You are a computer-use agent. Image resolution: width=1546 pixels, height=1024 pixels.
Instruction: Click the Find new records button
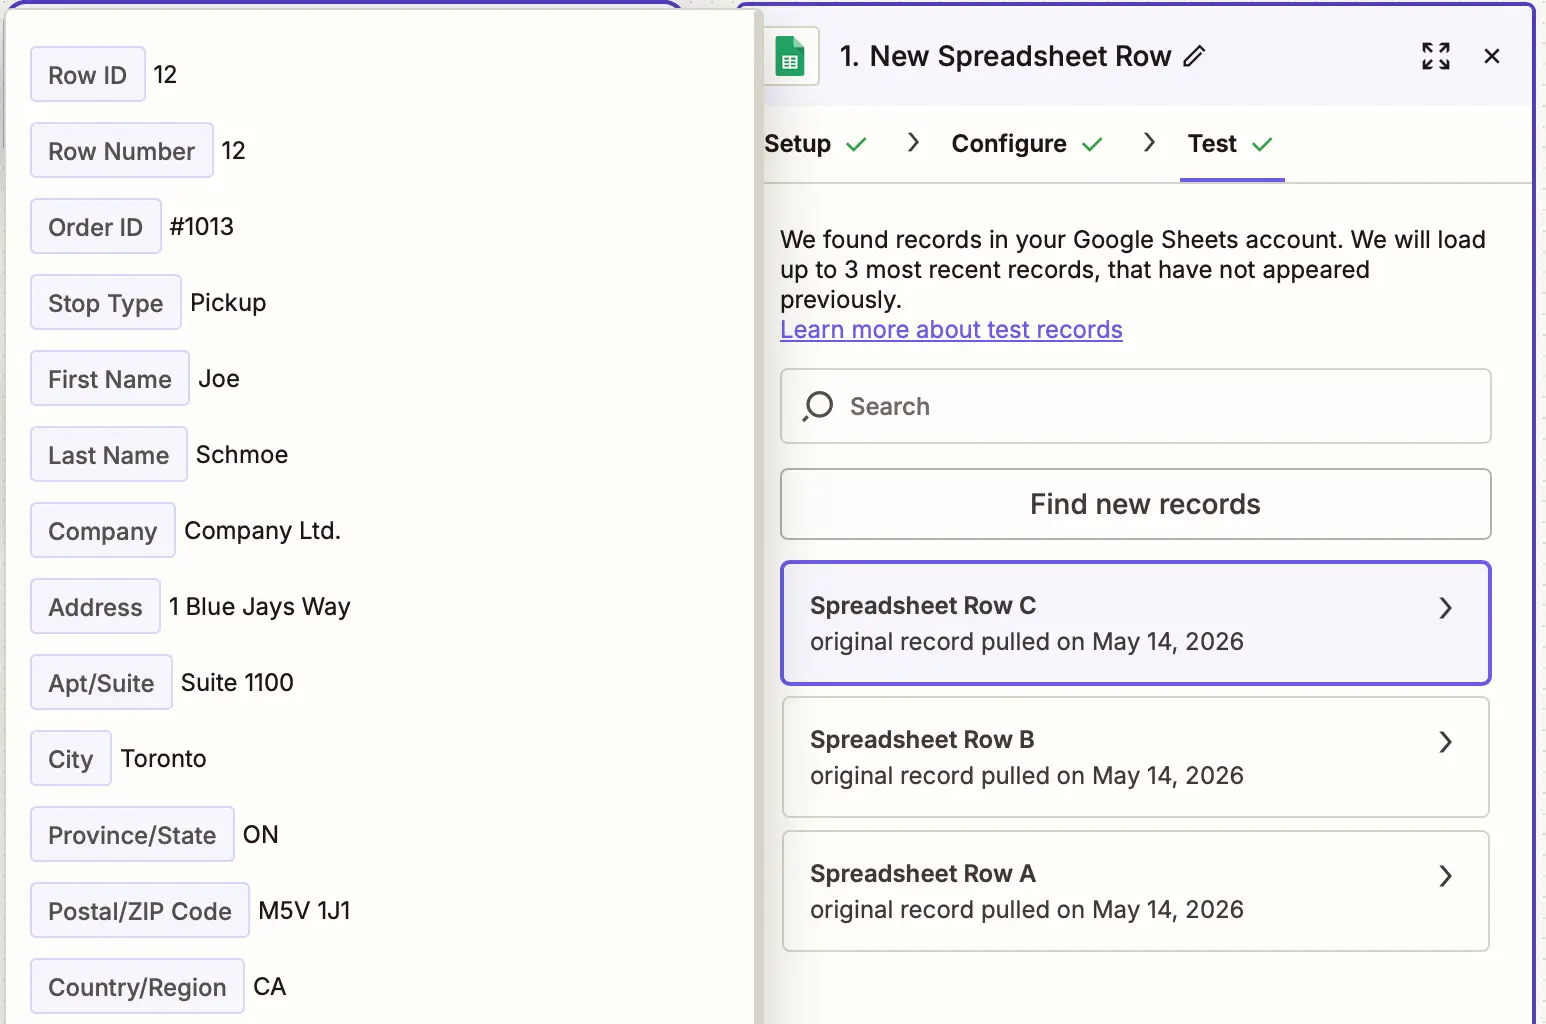tap(1136, 504)
